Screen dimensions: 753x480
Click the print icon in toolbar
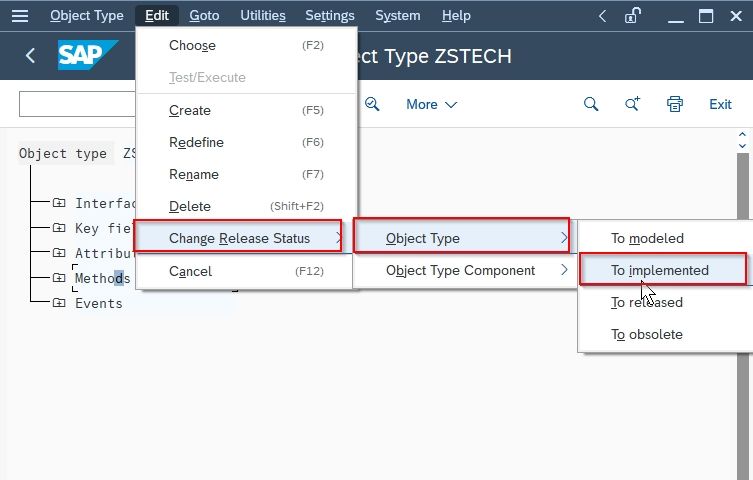[x=674, y=104]
